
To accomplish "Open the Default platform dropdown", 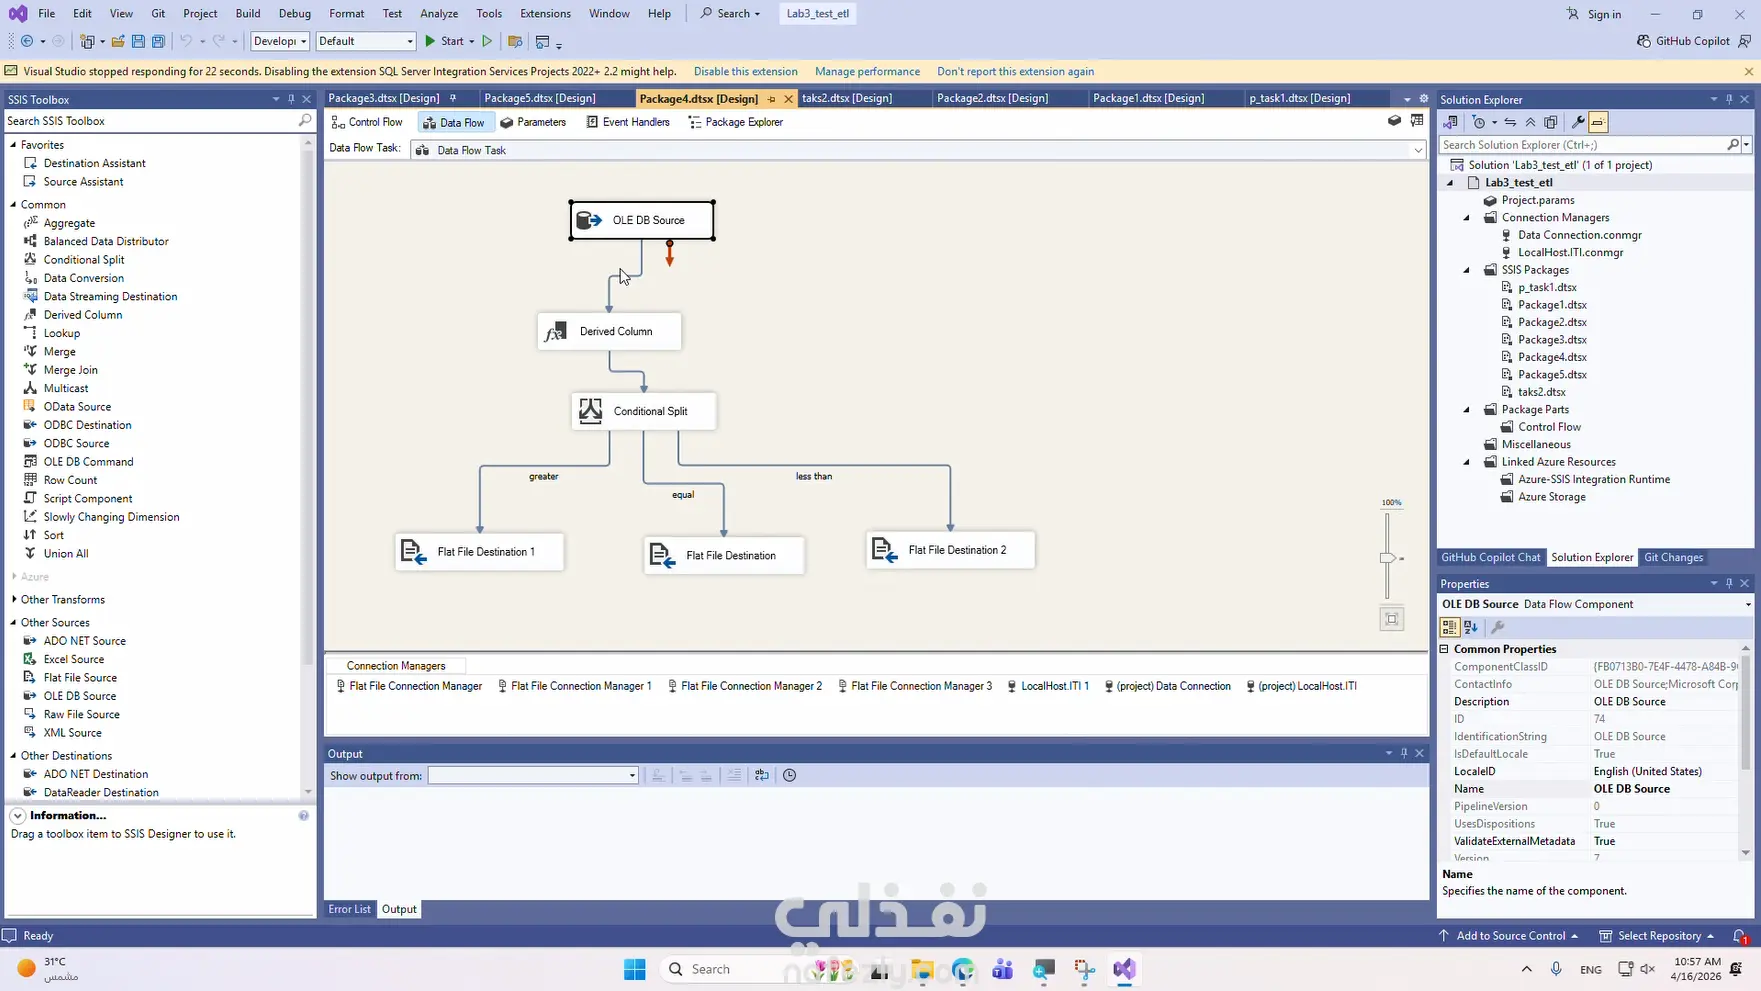I will [366, 41].
